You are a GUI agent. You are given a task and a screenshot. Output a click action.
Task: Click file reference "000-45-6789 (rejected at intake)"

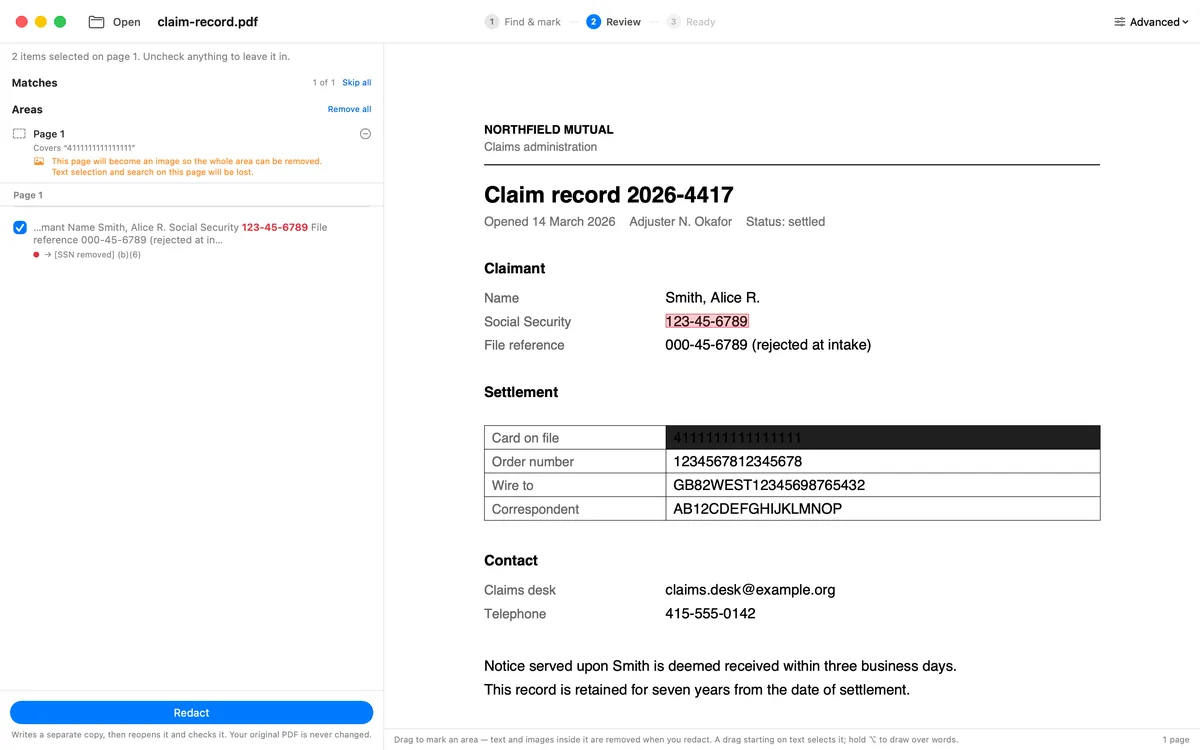pyautogui.click(x=768, y=346)
